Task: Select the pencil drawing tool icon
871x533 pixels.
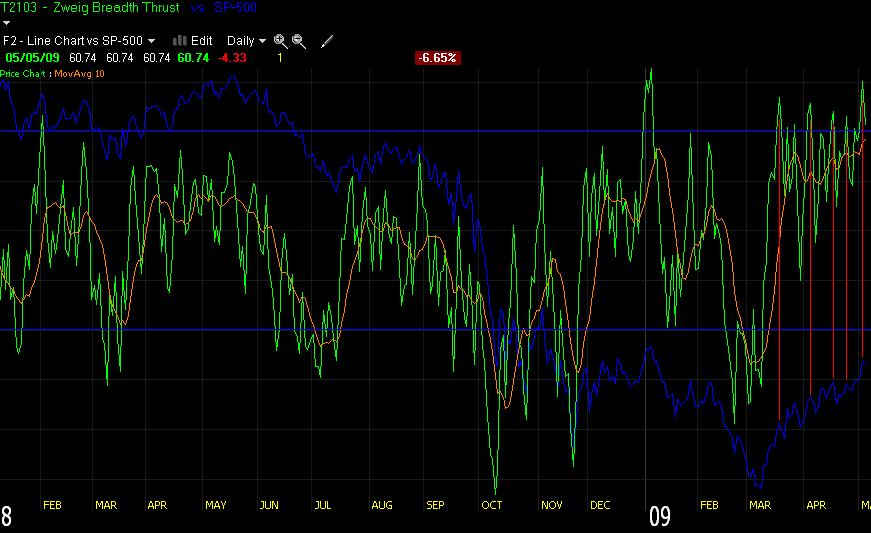Action: coord(327,41)
